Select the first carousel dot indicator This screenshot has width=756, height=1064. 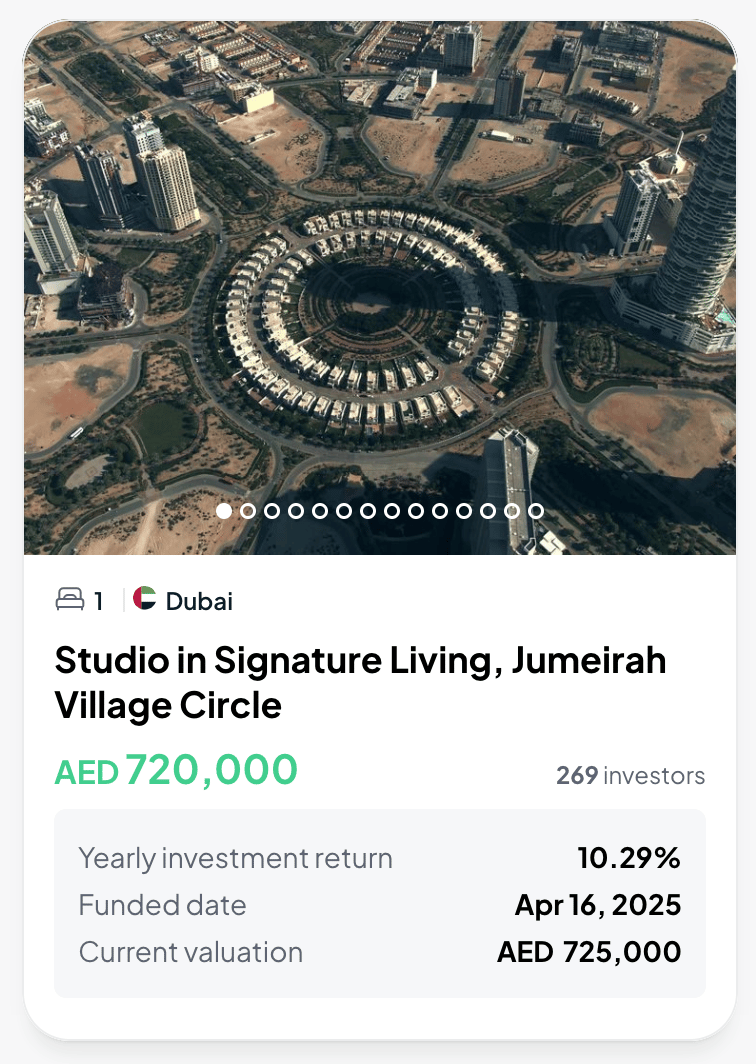pos(224,511)
